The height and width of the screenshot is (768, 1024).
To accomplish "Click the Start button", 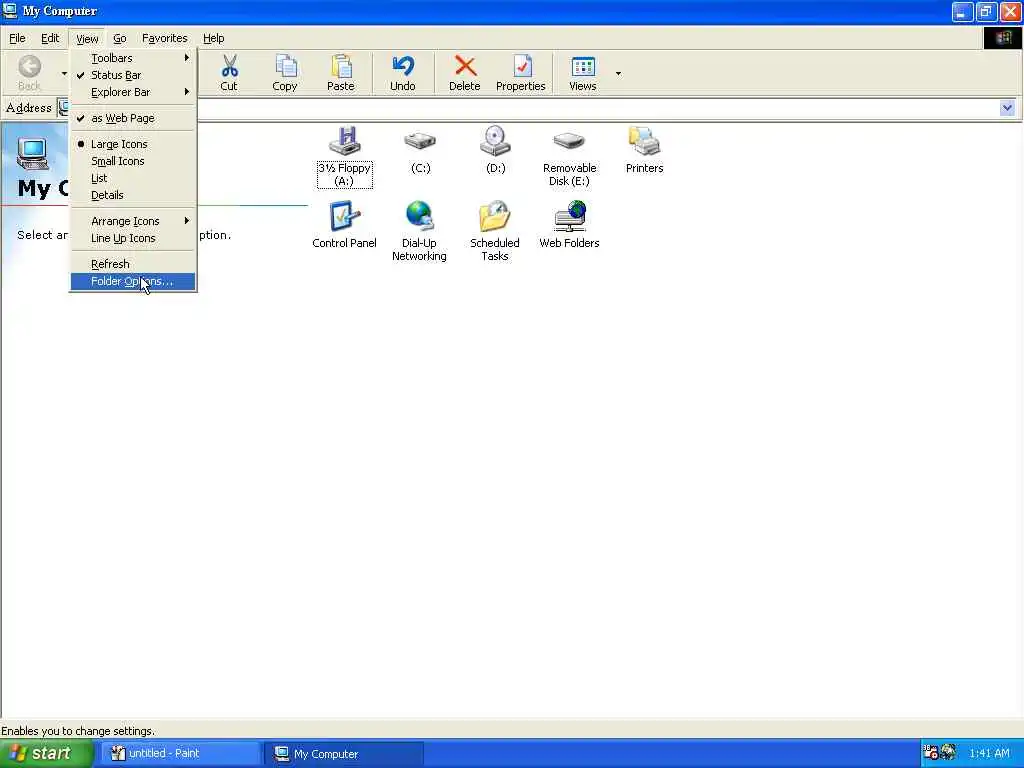I will point(46,753).
